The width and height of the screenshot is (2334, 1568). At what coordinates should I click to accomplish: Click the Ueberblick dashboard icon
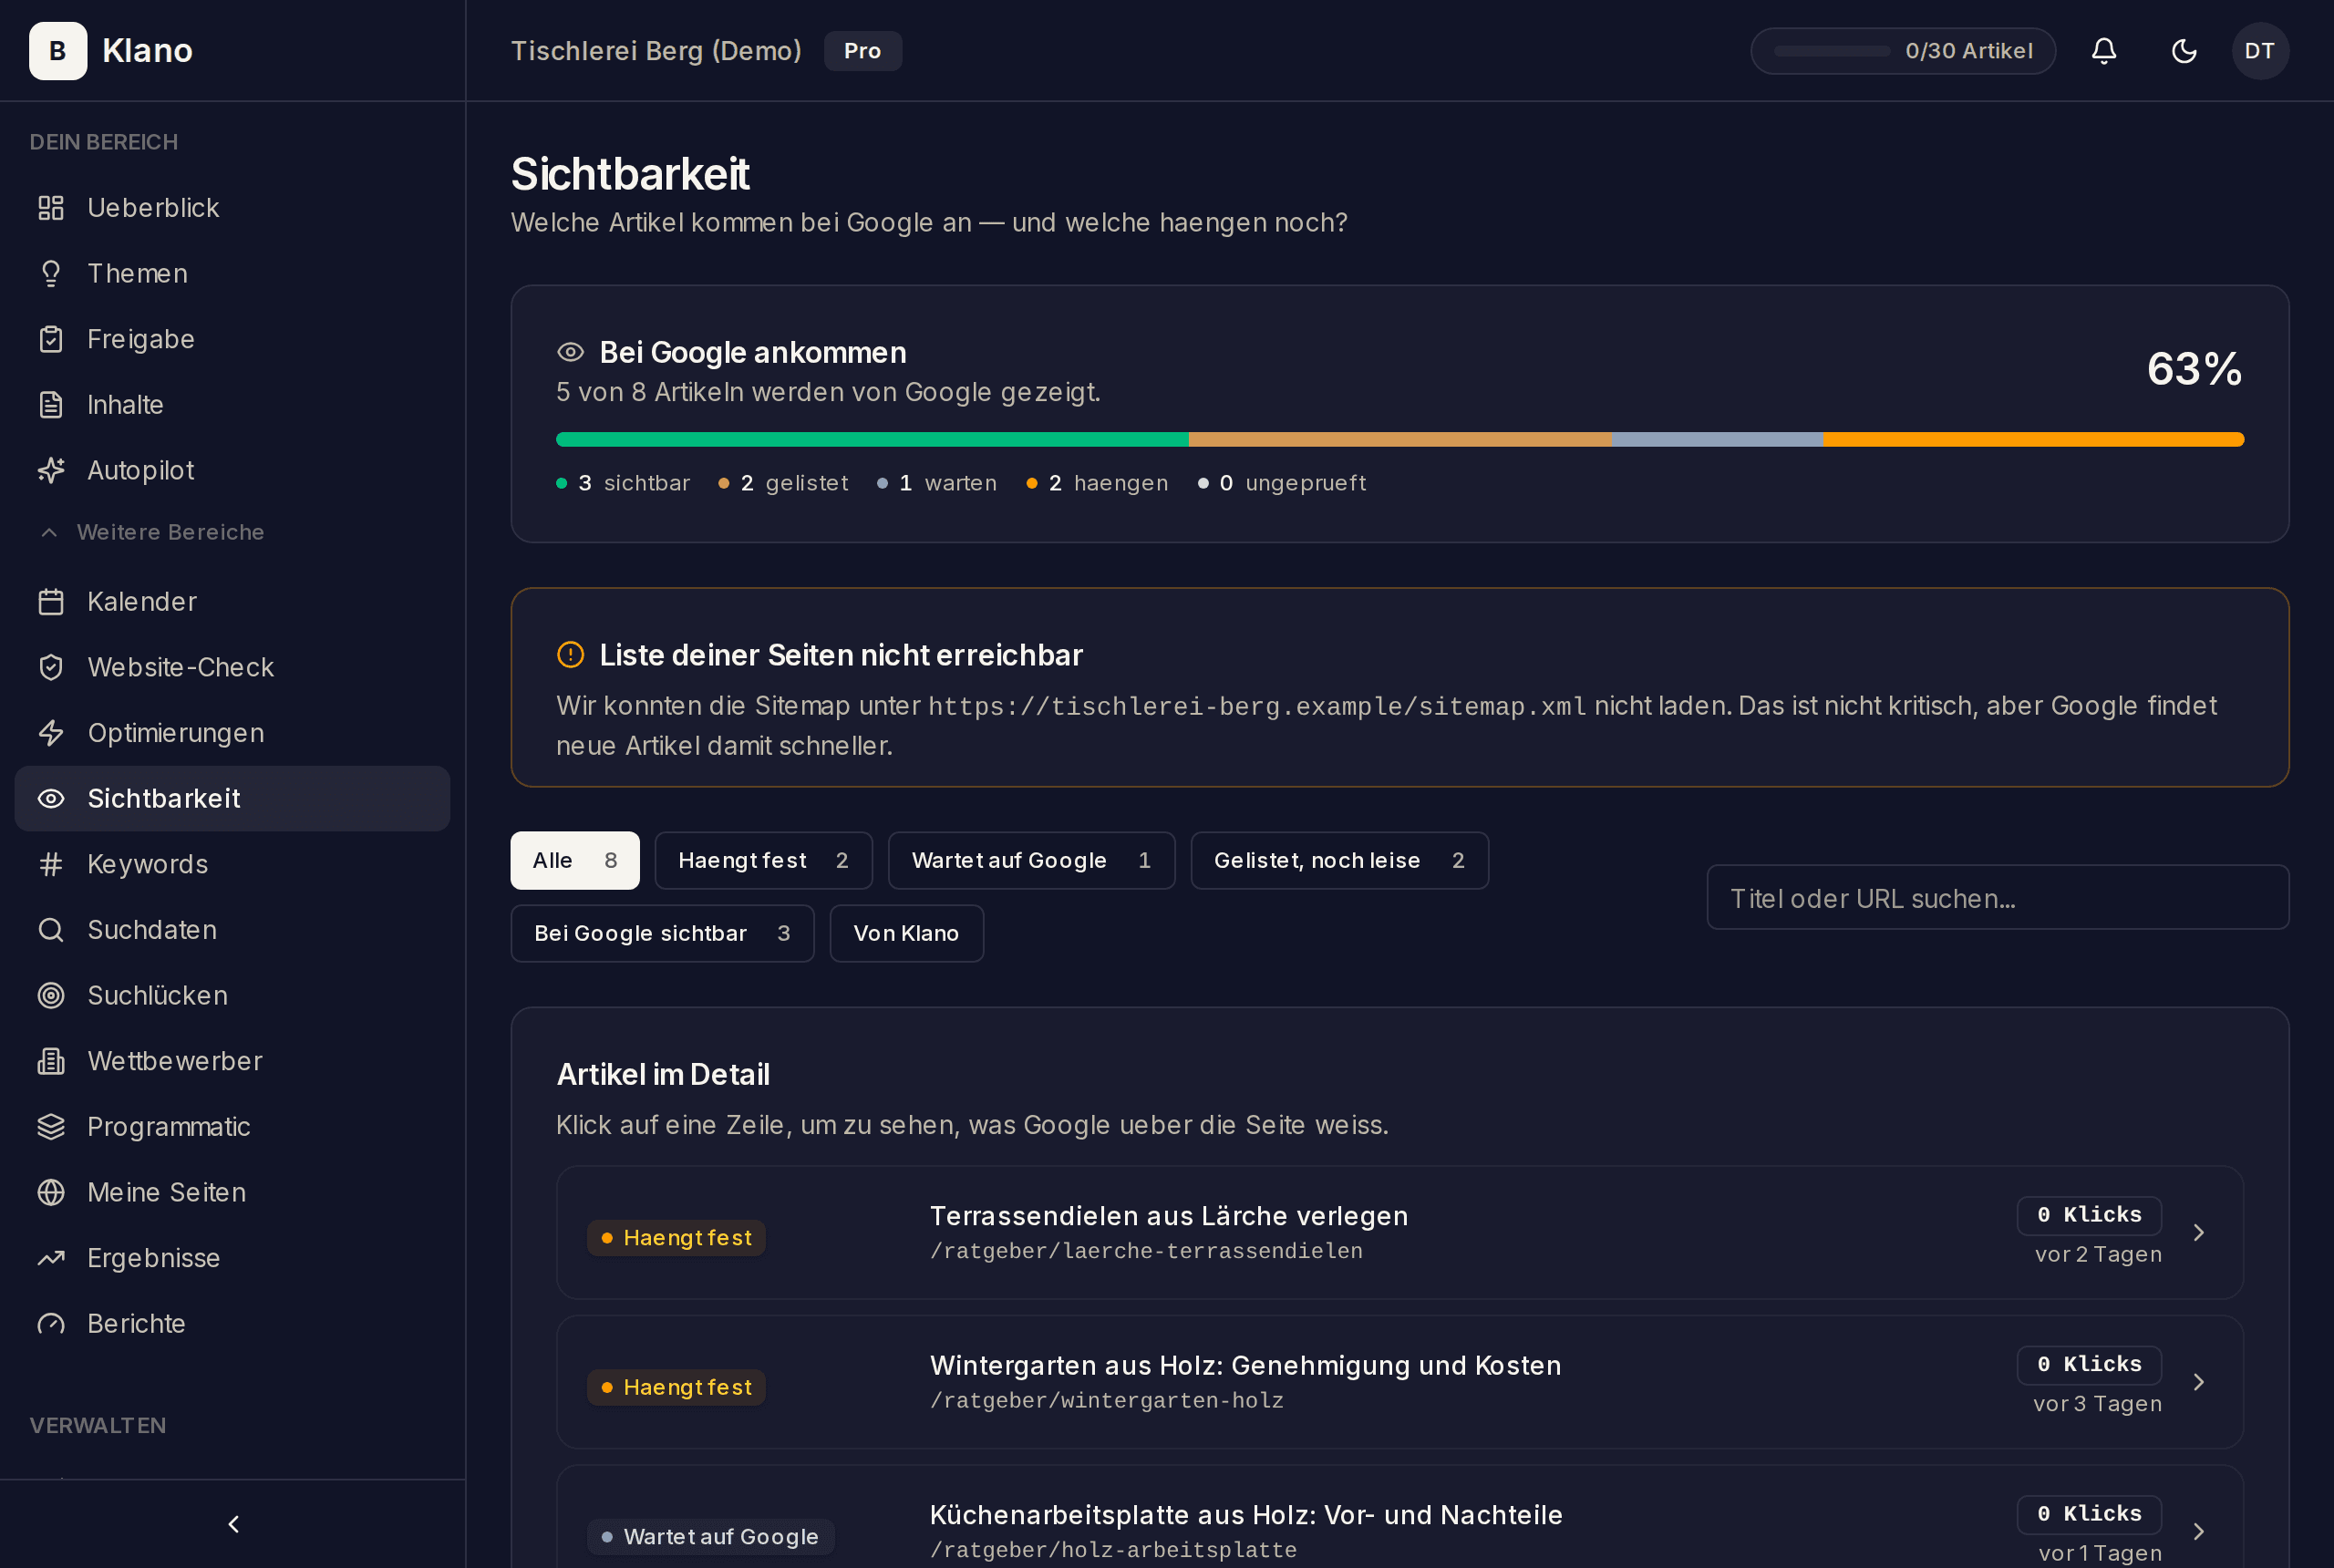tap(51, 208)
